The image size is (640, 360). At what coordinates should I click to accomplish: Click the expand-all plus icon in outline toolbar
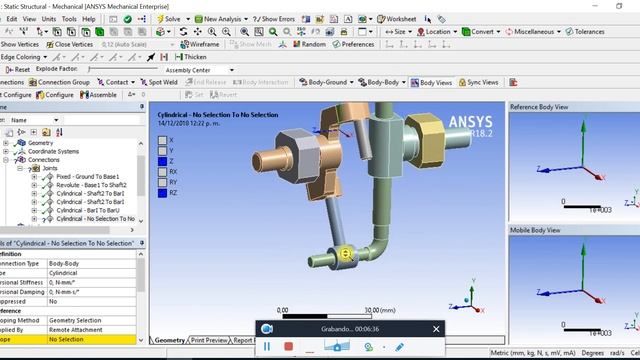pos(33,132)
